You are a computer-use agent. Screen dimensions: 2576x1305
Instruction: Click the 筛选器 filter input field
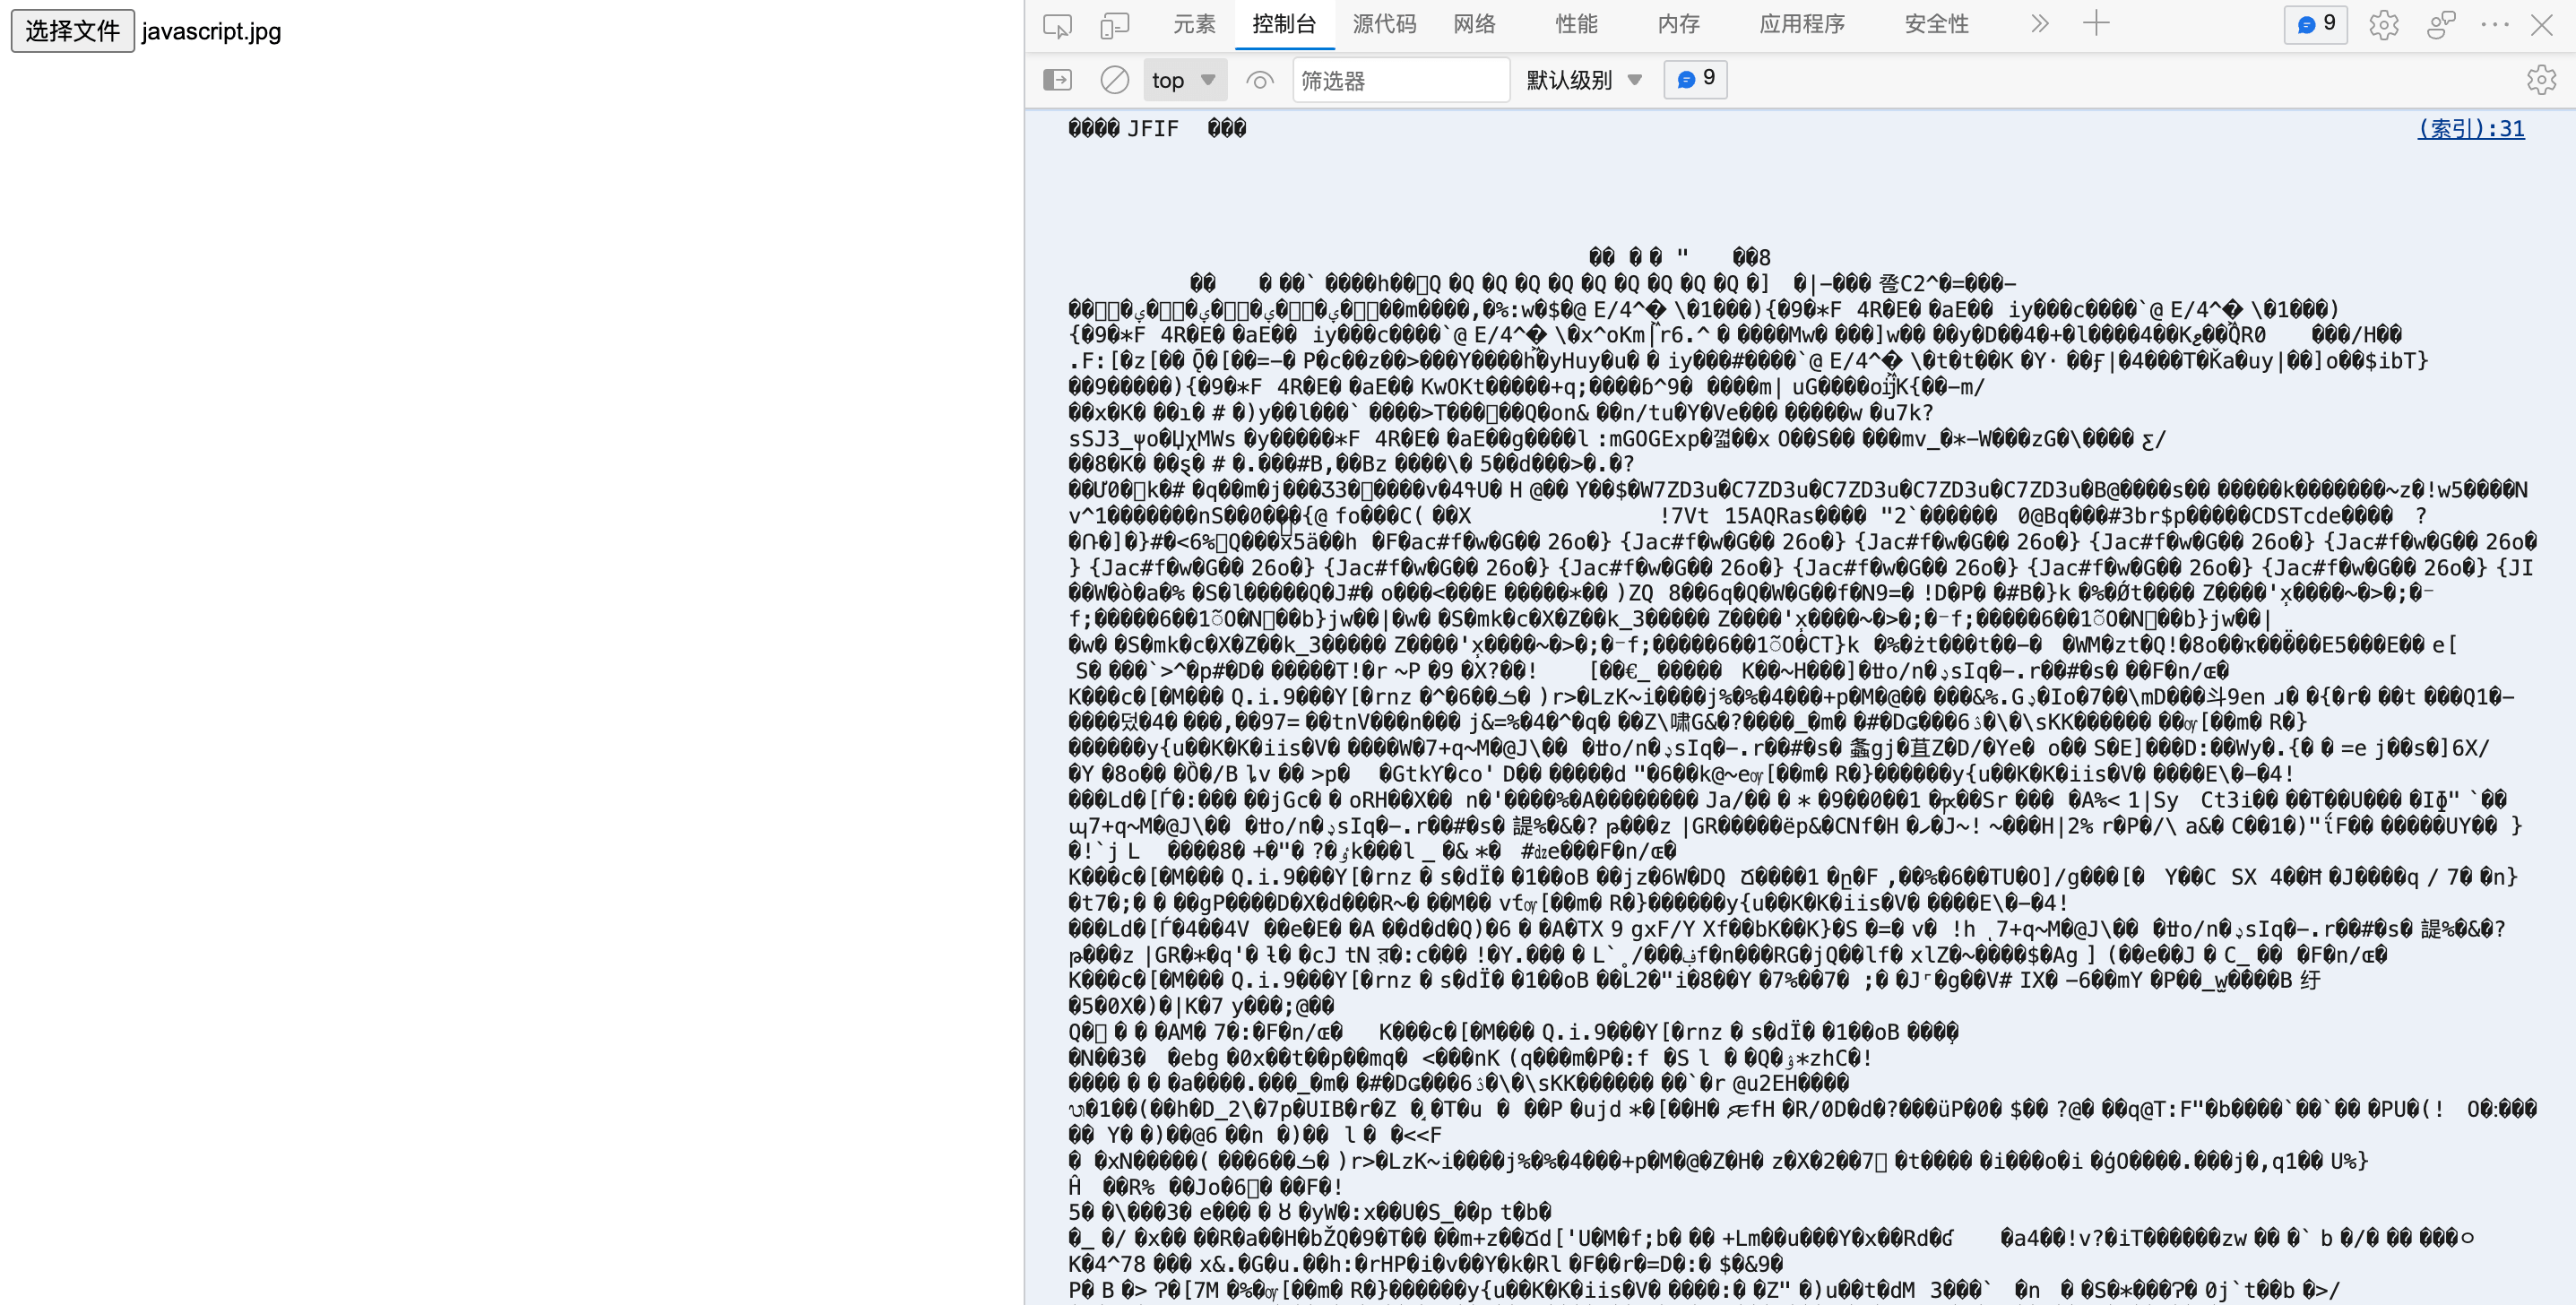coord(1400,80)
